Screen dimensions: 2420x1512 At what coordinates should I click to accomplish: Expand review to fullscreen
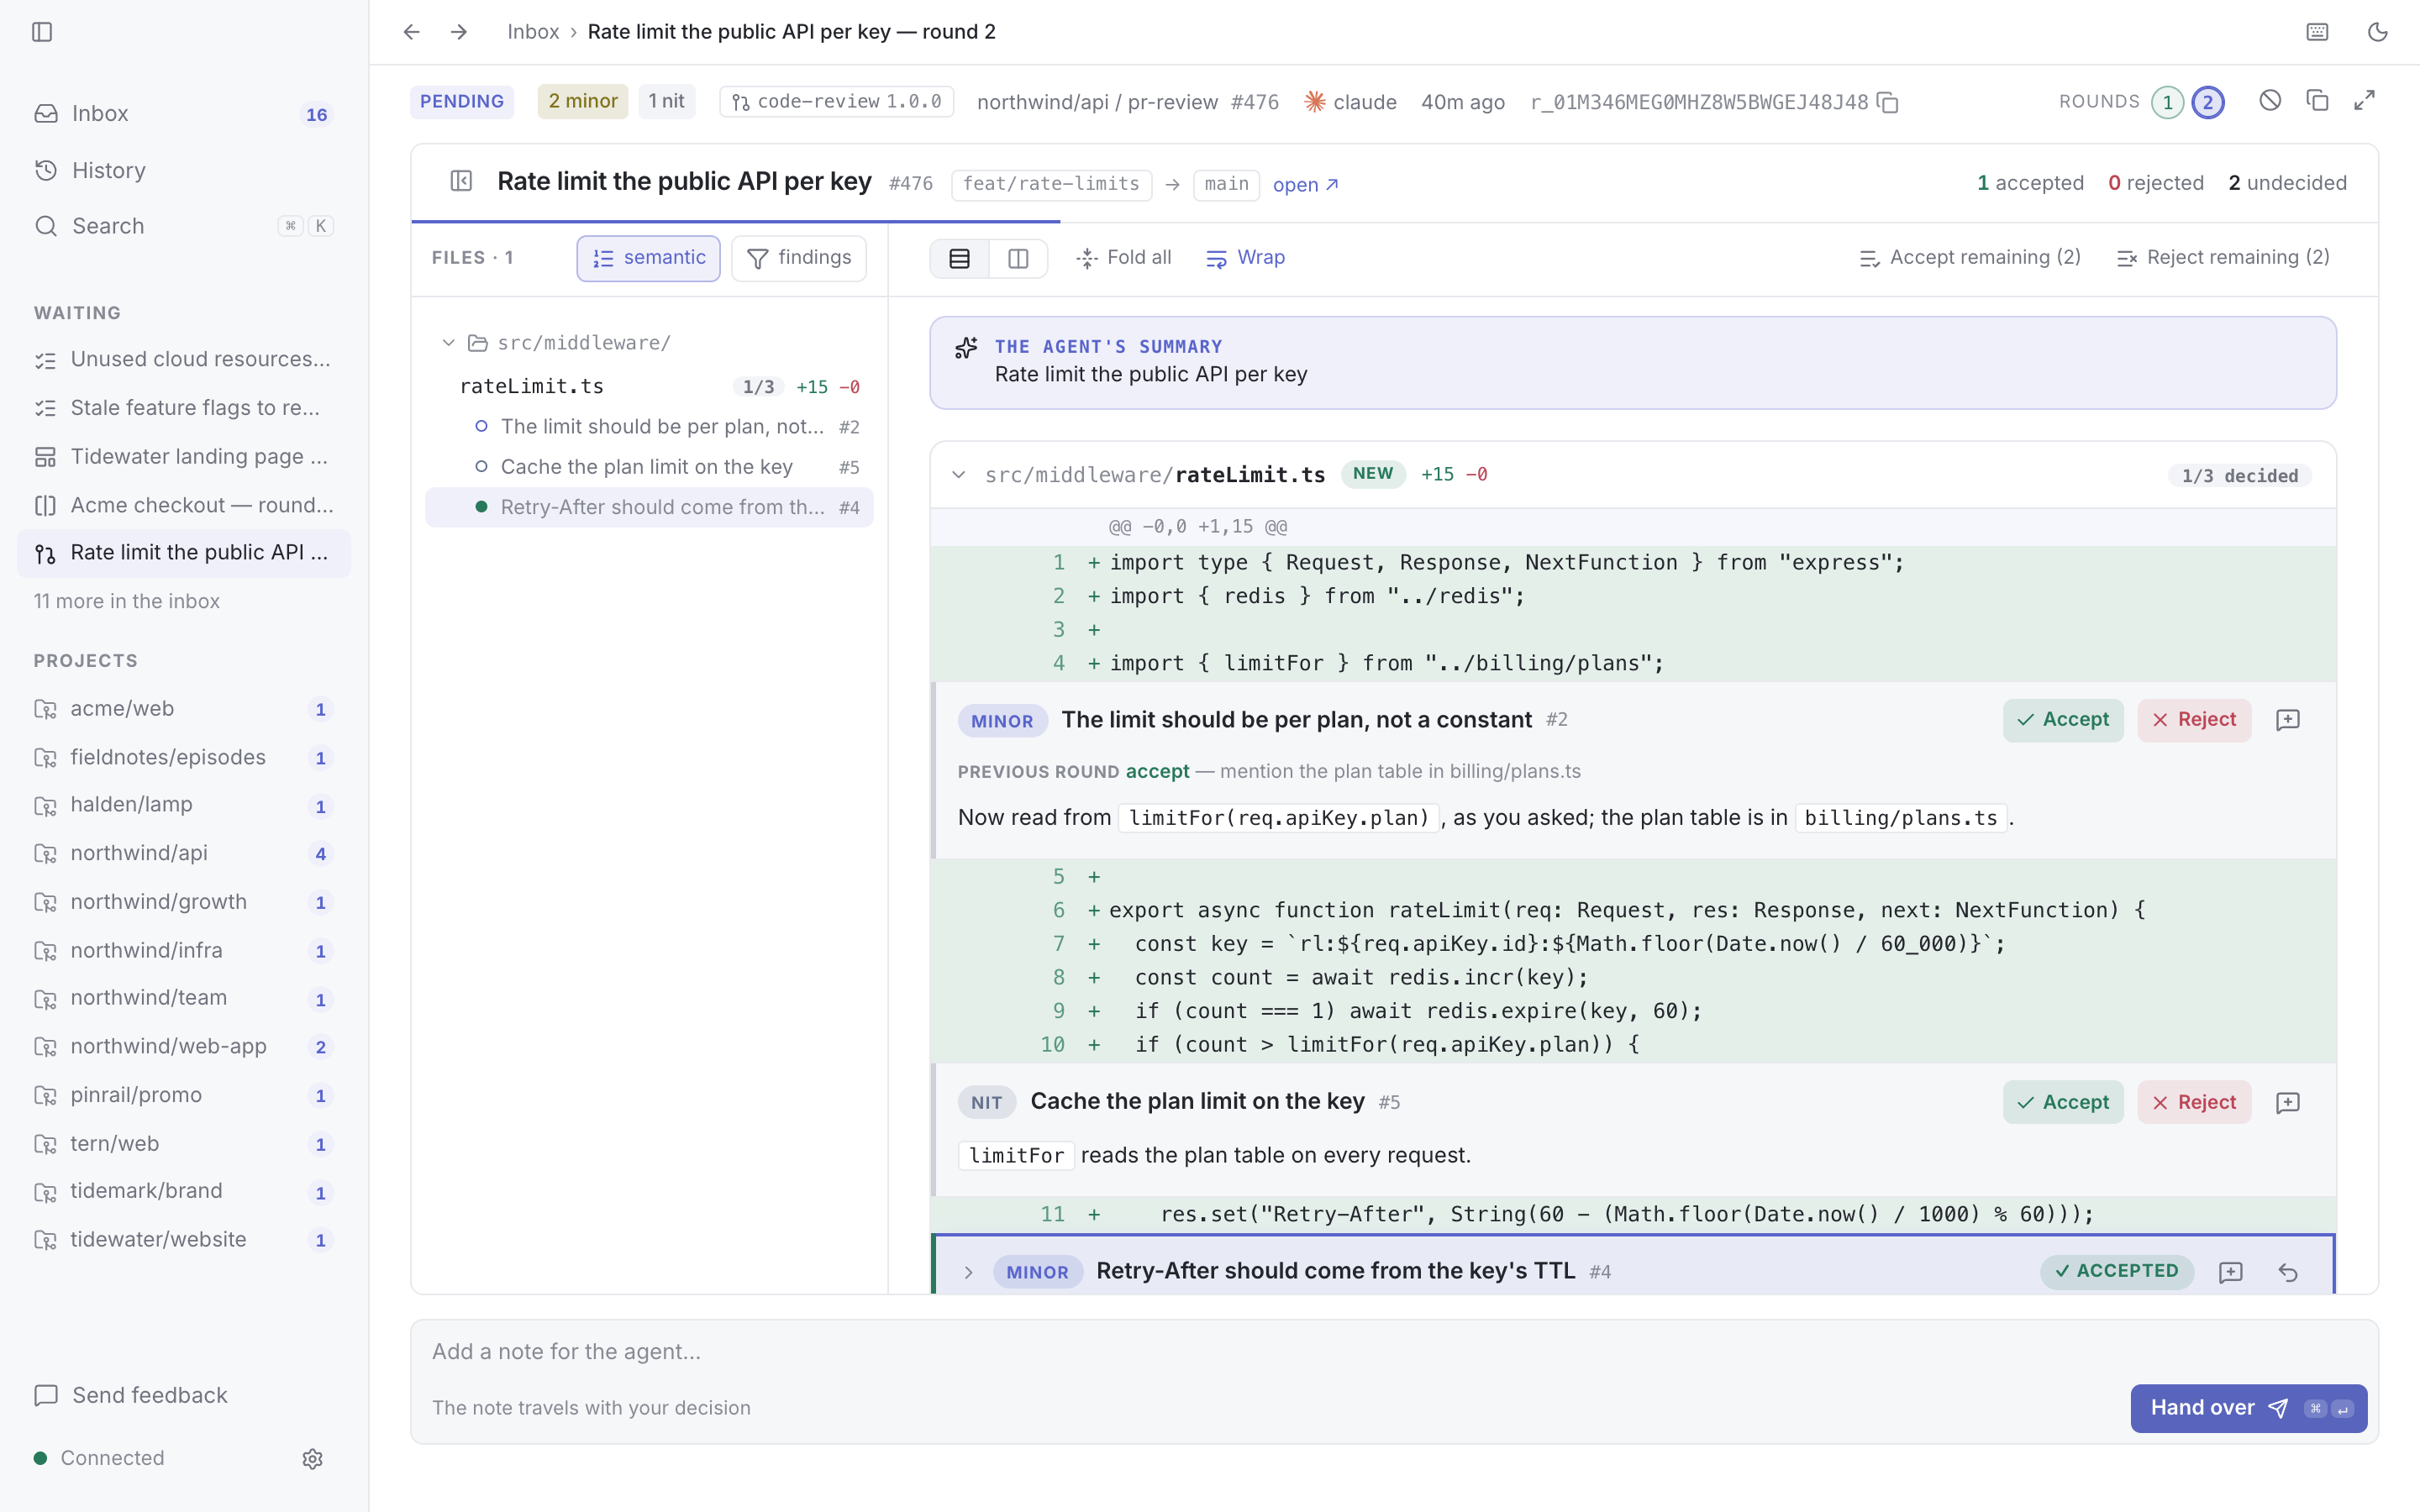click(x=2364, y=100)
